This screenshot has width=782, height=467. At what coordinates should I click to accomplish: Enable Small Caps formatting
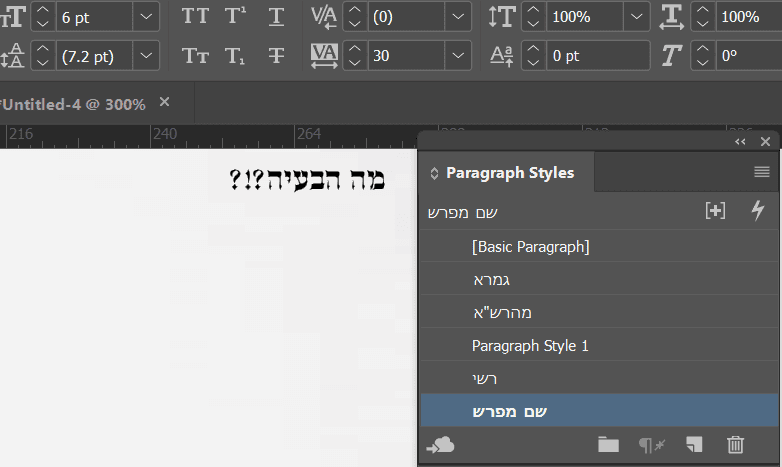(x=196, y=56)
